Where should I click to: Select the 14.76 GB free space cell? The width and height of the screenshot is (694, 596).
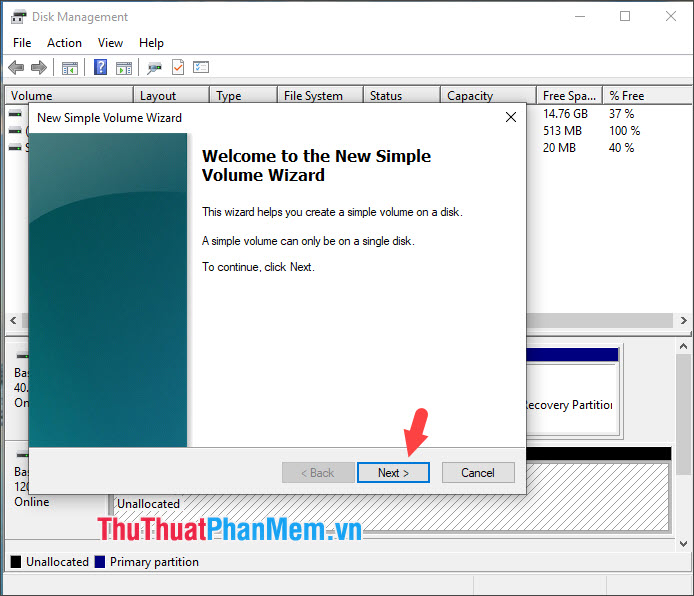tap(566, 114)
